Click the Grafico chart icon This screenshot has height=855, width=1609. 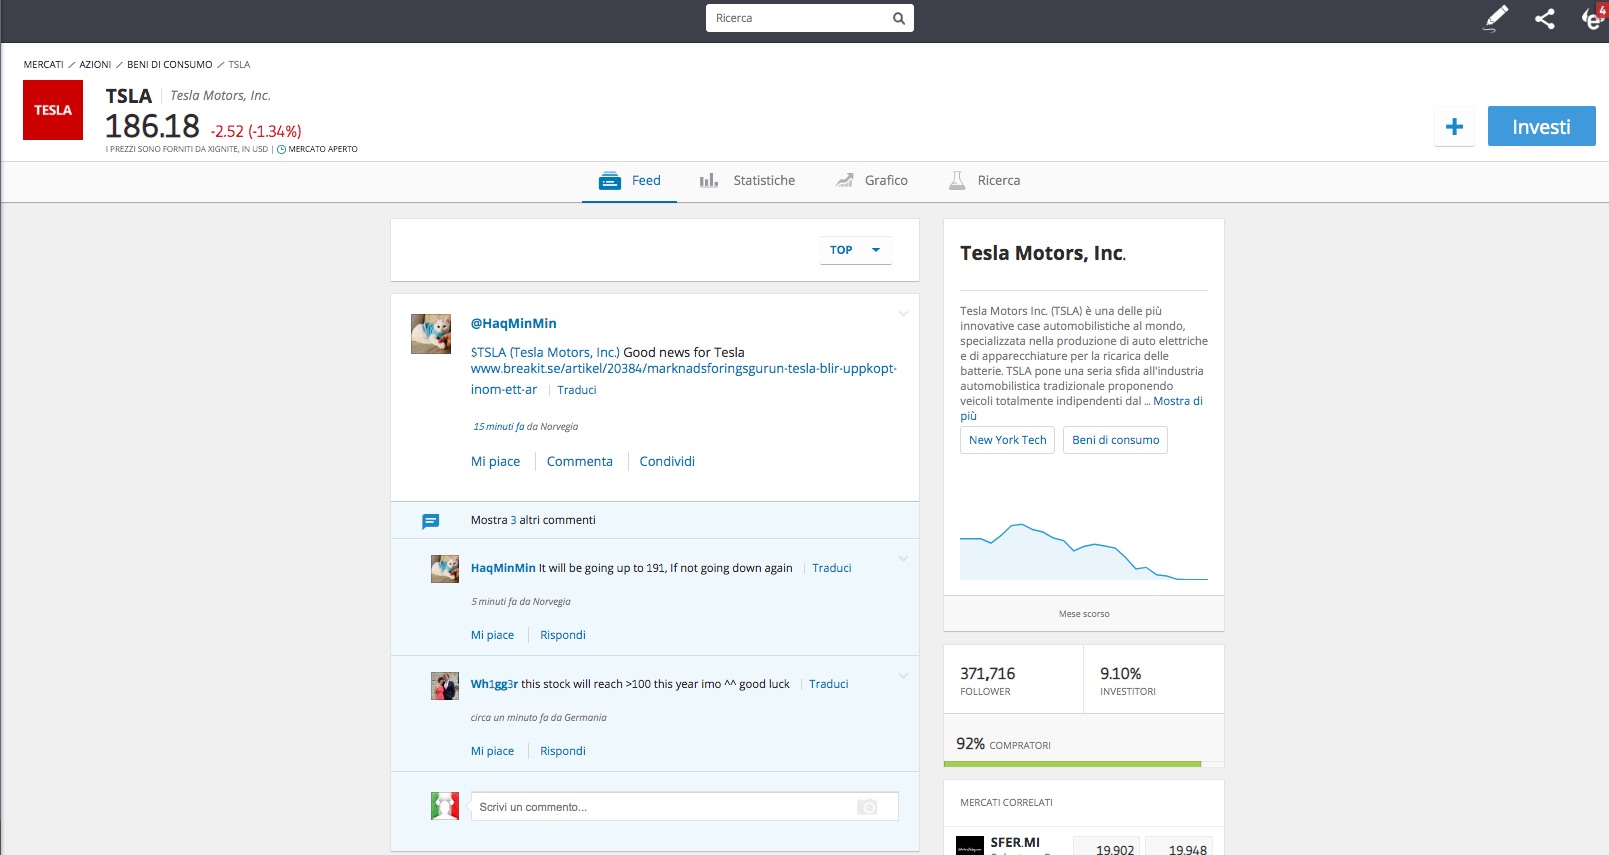point(845,180)
